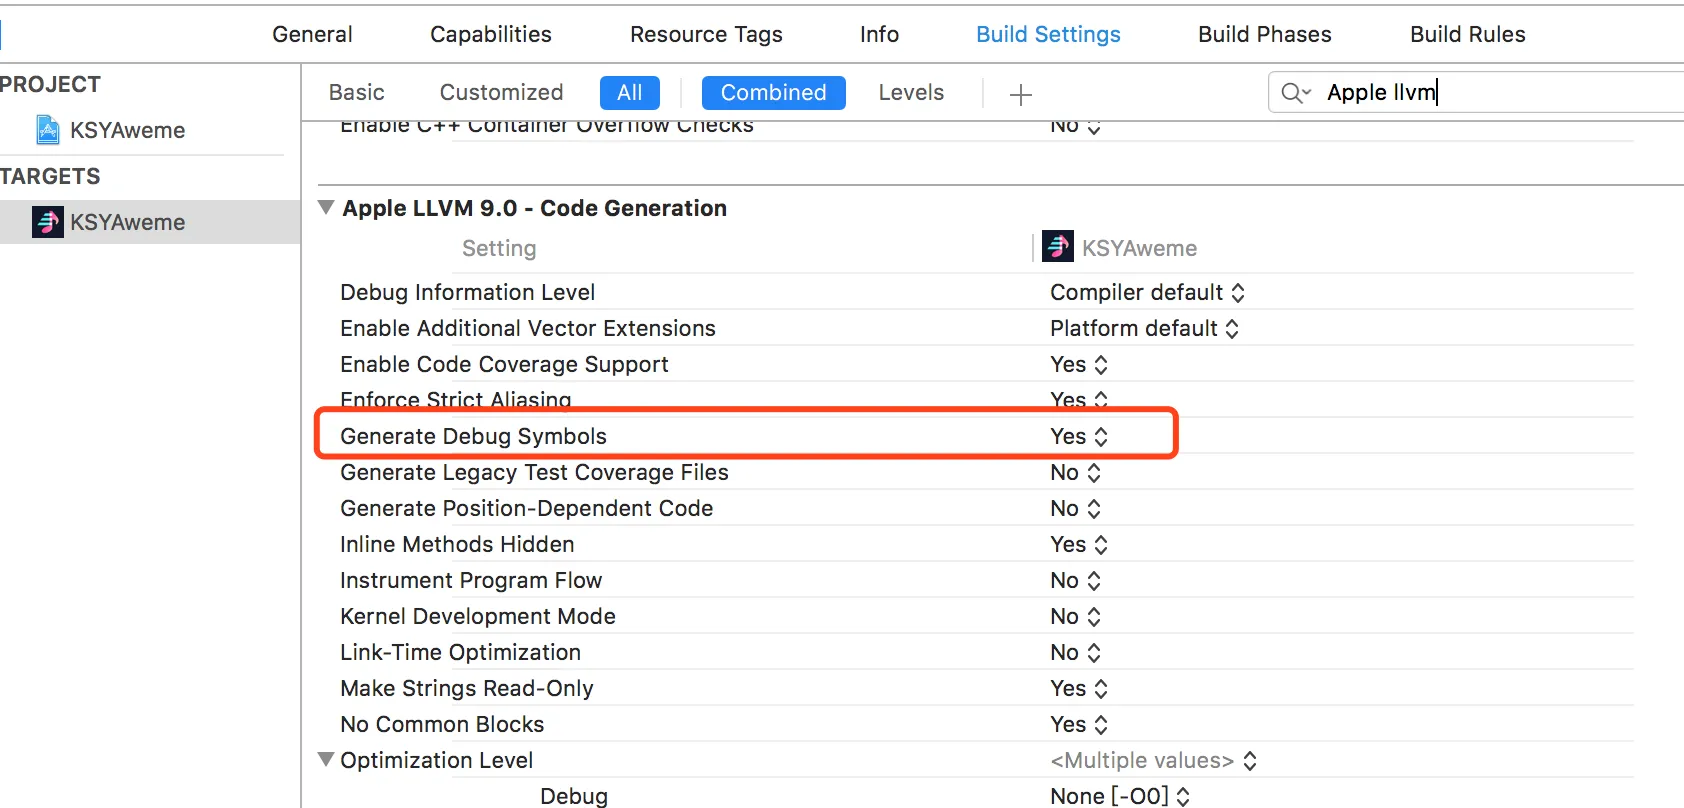Select KSYAweme under TARGETS
Screen dimensions: 1684x808
point(127,222)
